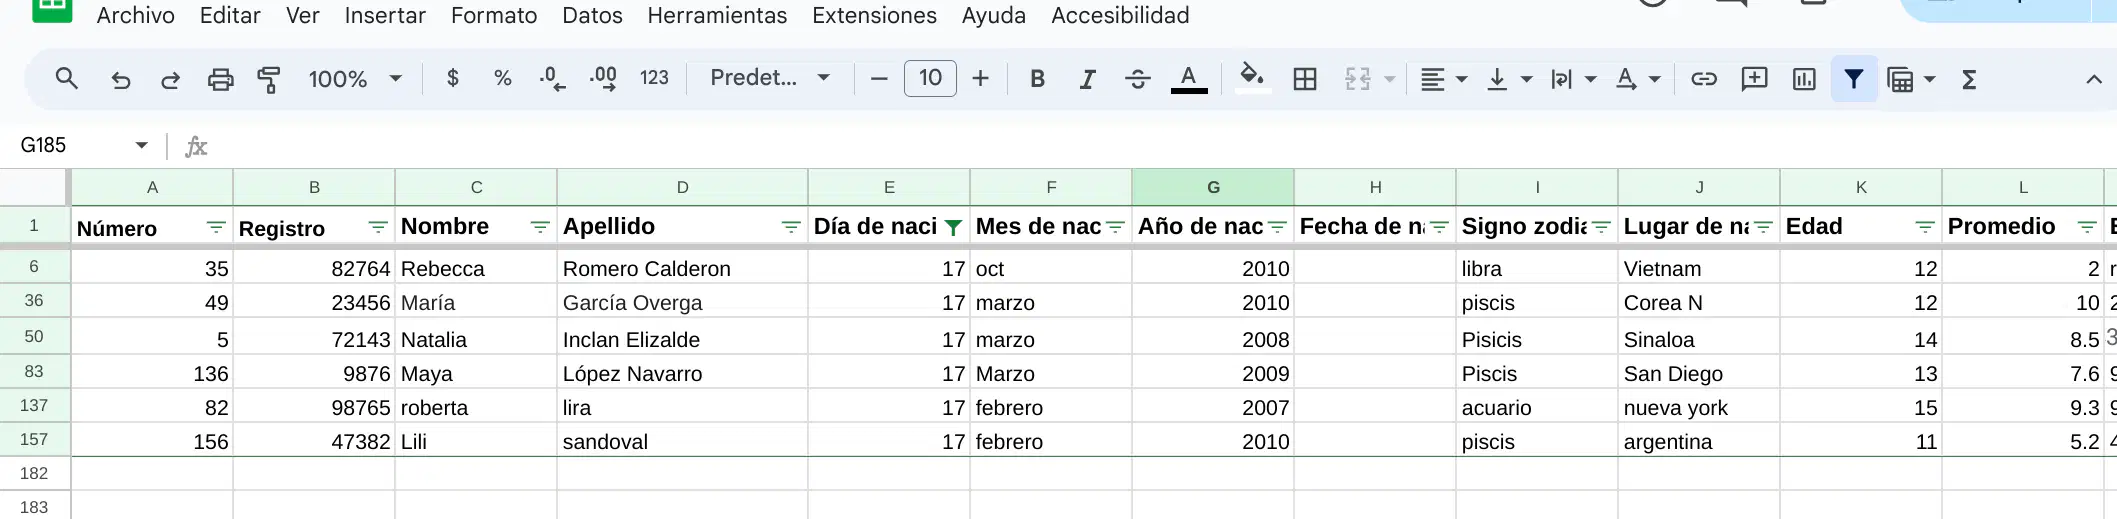The width and height of the screenshot is (2117, 519).
Task: Increase font size with plus button
Action: pos(980,79)
